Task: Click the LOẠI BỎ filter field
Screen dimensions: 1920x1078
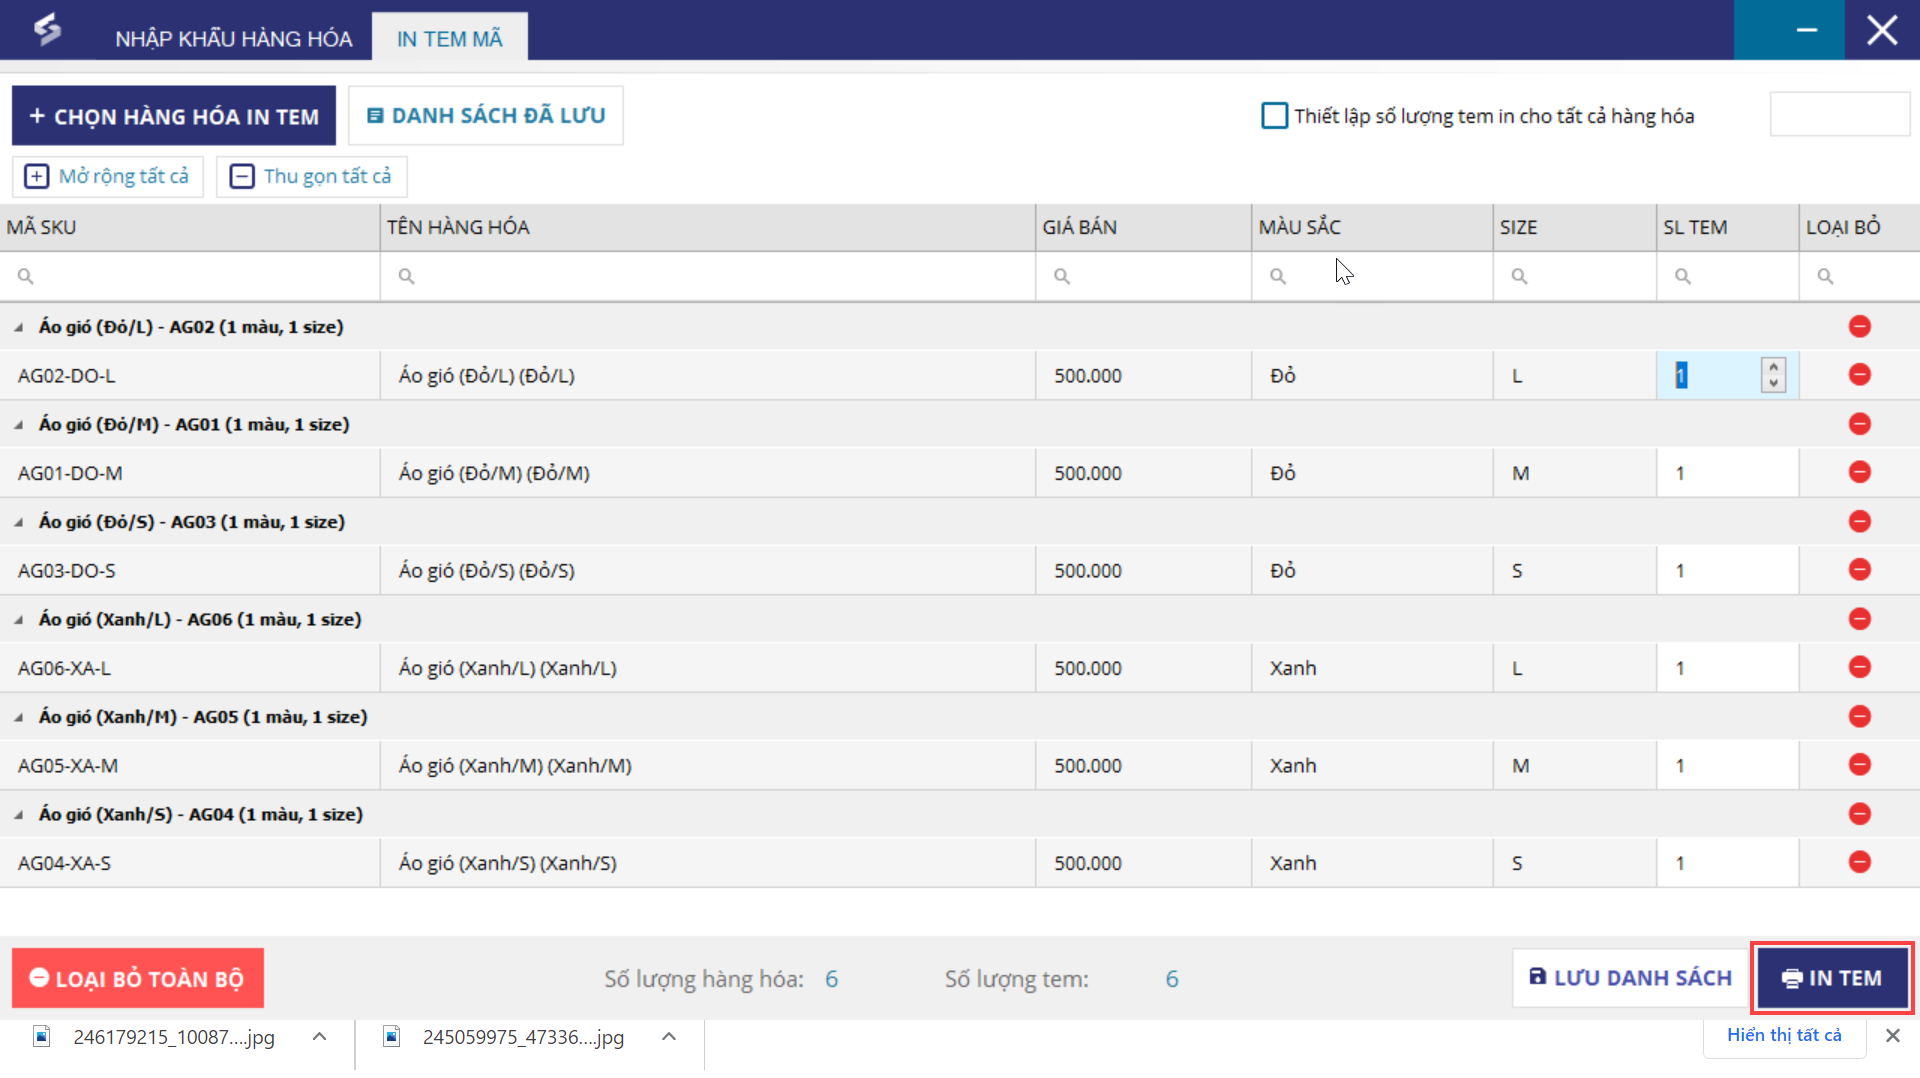Action: [1860, 276]
